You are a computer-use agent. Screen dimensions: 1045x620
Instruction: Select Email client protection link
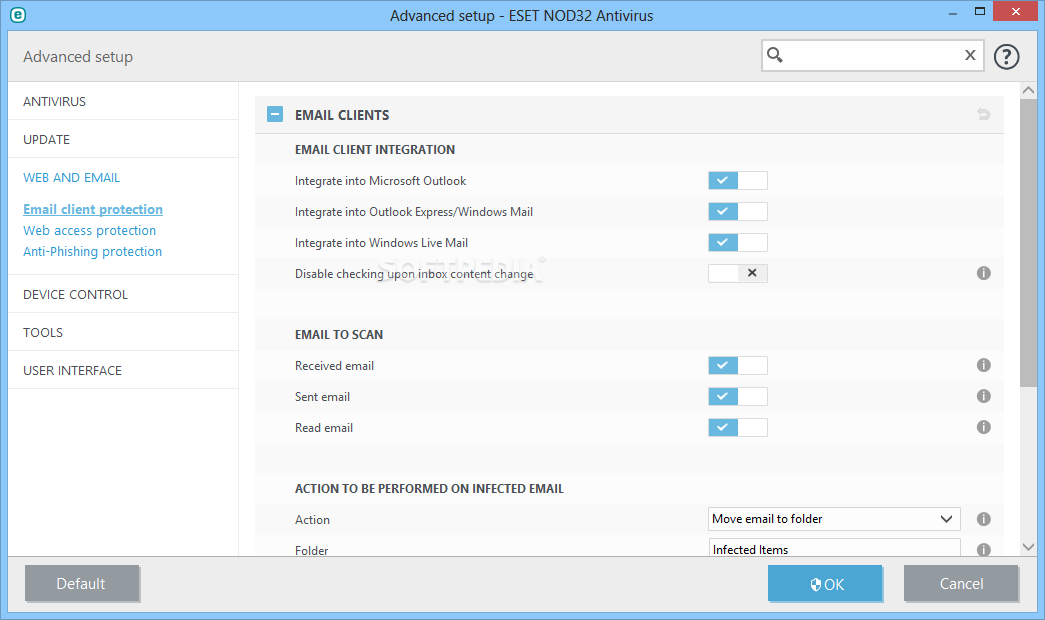tap(93, 209)
